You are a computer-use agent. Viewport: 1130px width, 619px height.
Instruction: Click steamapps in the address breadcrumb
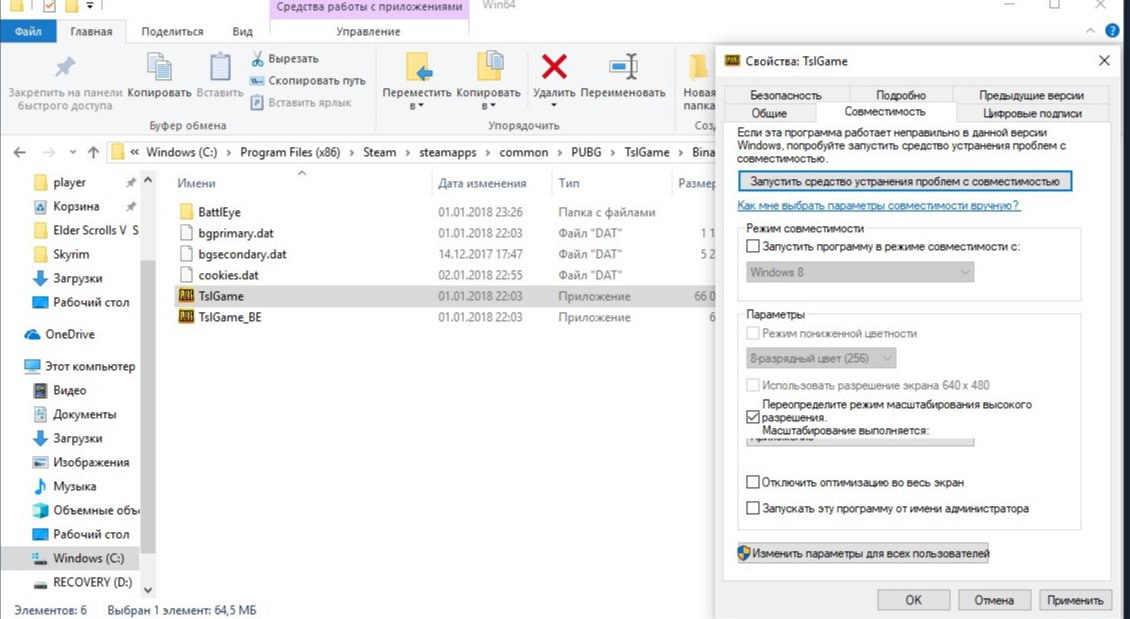448,152
